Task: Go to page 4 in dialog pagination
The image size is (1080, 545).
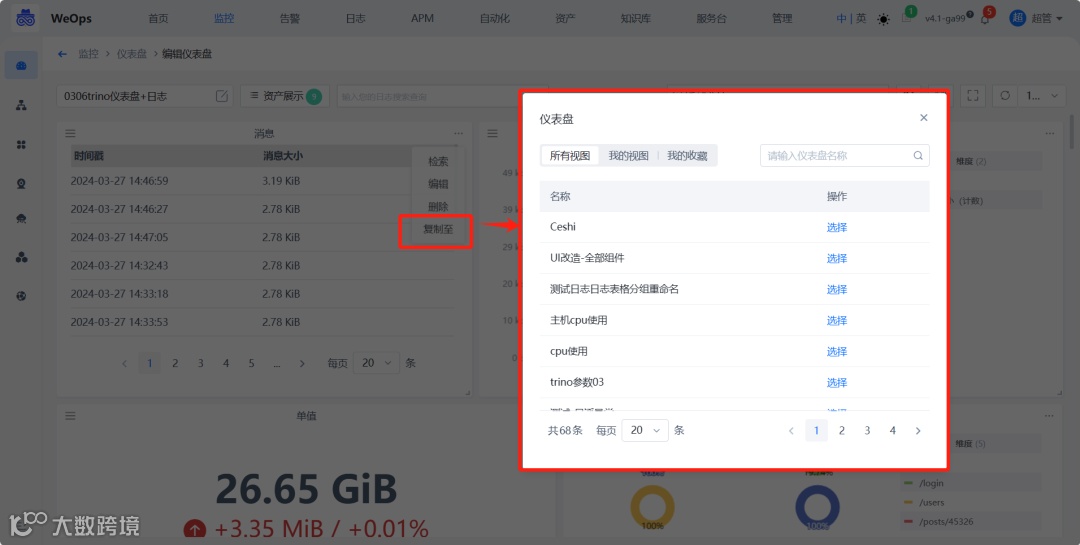Action: [893, 431]
